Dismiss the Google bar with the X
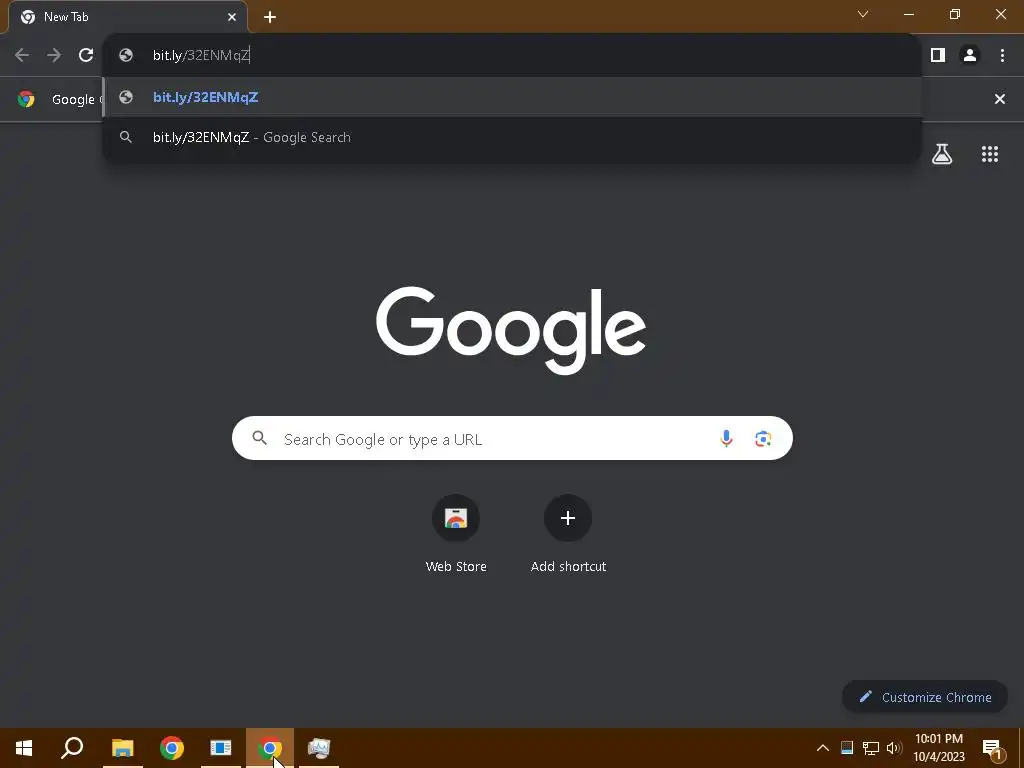The height and width of the screenshot is (768, 1024). click(999, 99)
